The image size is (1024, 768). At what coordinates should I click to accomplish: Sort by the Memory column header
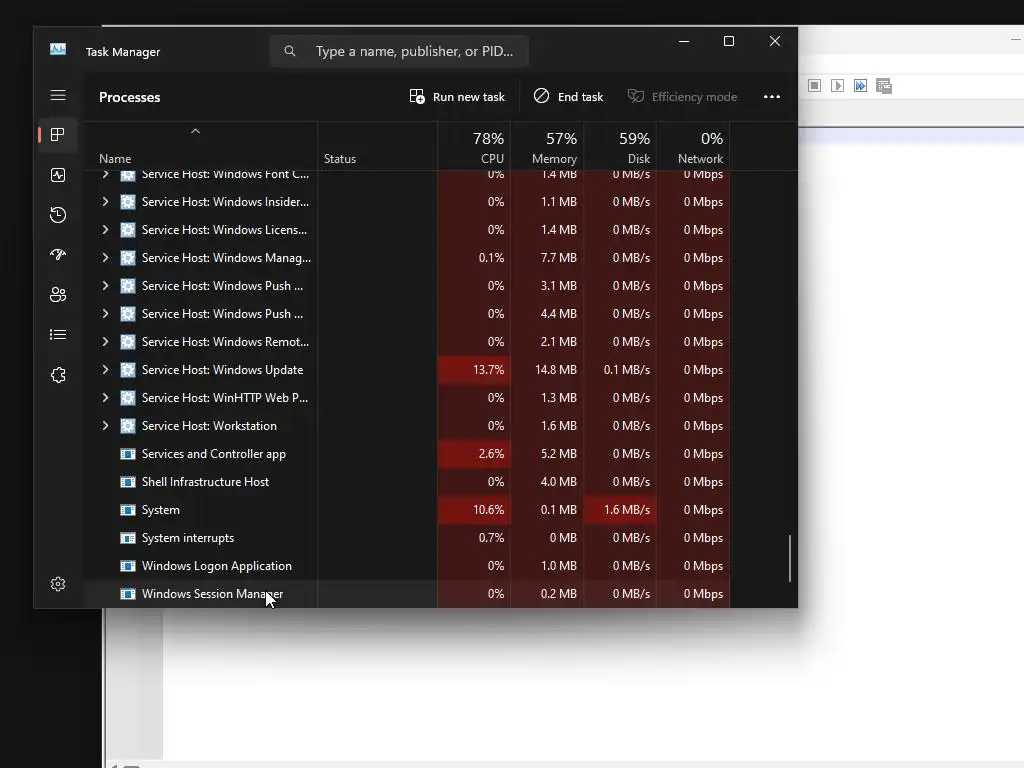547,146
